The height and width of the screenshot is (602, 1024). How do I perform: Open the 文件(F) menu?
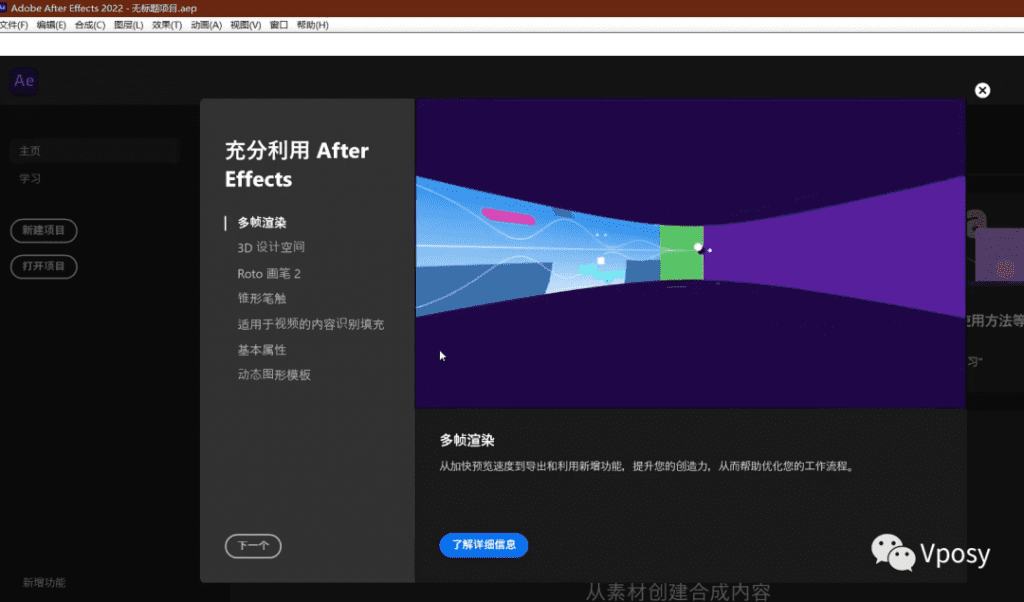click(14, 25)
